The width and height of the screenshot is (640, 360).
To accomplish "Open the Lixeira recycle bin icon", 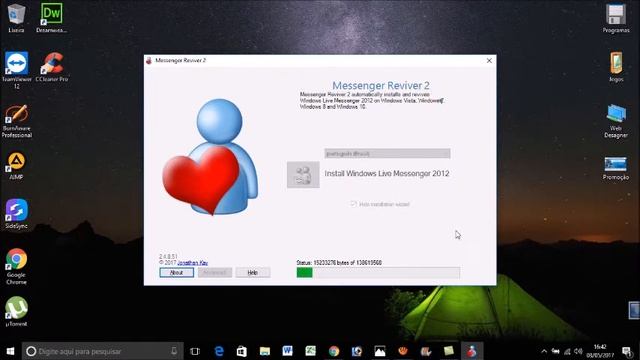I will coord(16,17).
